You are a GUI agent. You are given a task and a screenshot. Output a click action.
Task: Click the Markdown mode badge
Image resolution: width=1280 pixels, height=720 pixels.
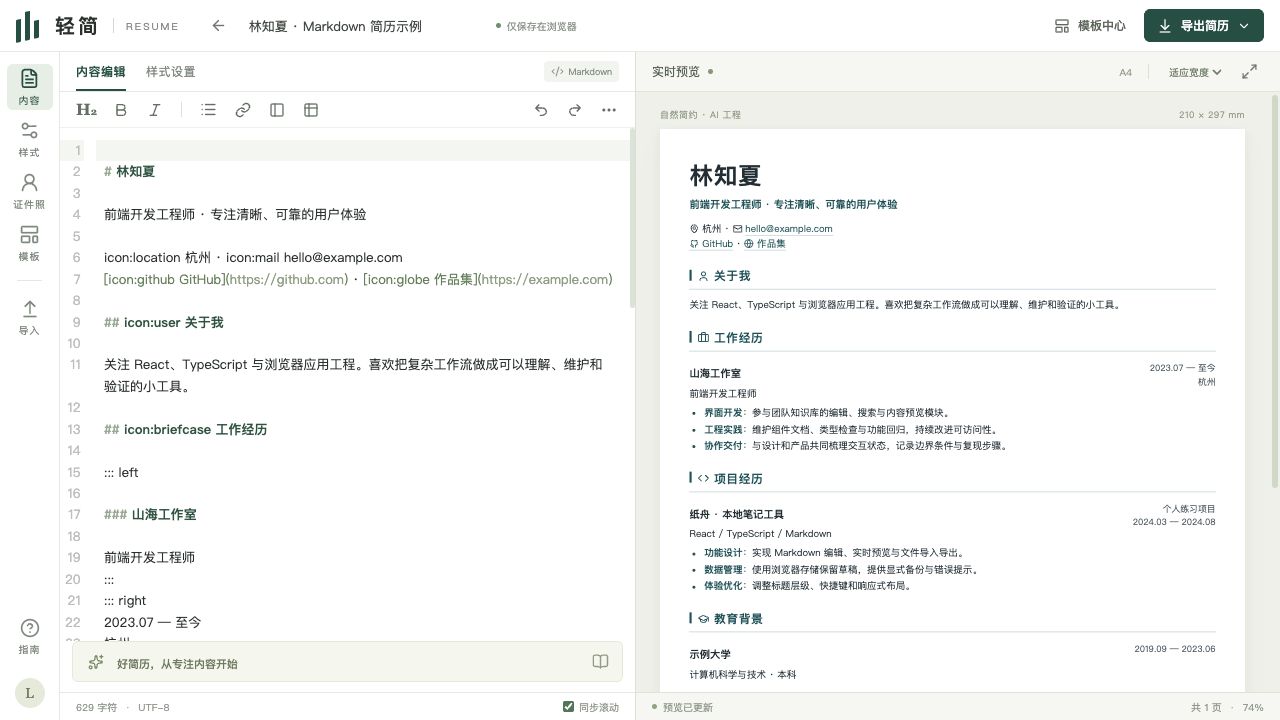coord(582,72)
